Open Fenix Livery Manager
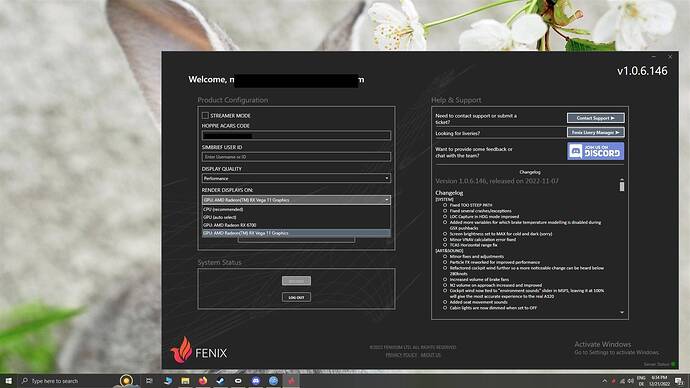The image size is (690, 388). pos(595,132)
